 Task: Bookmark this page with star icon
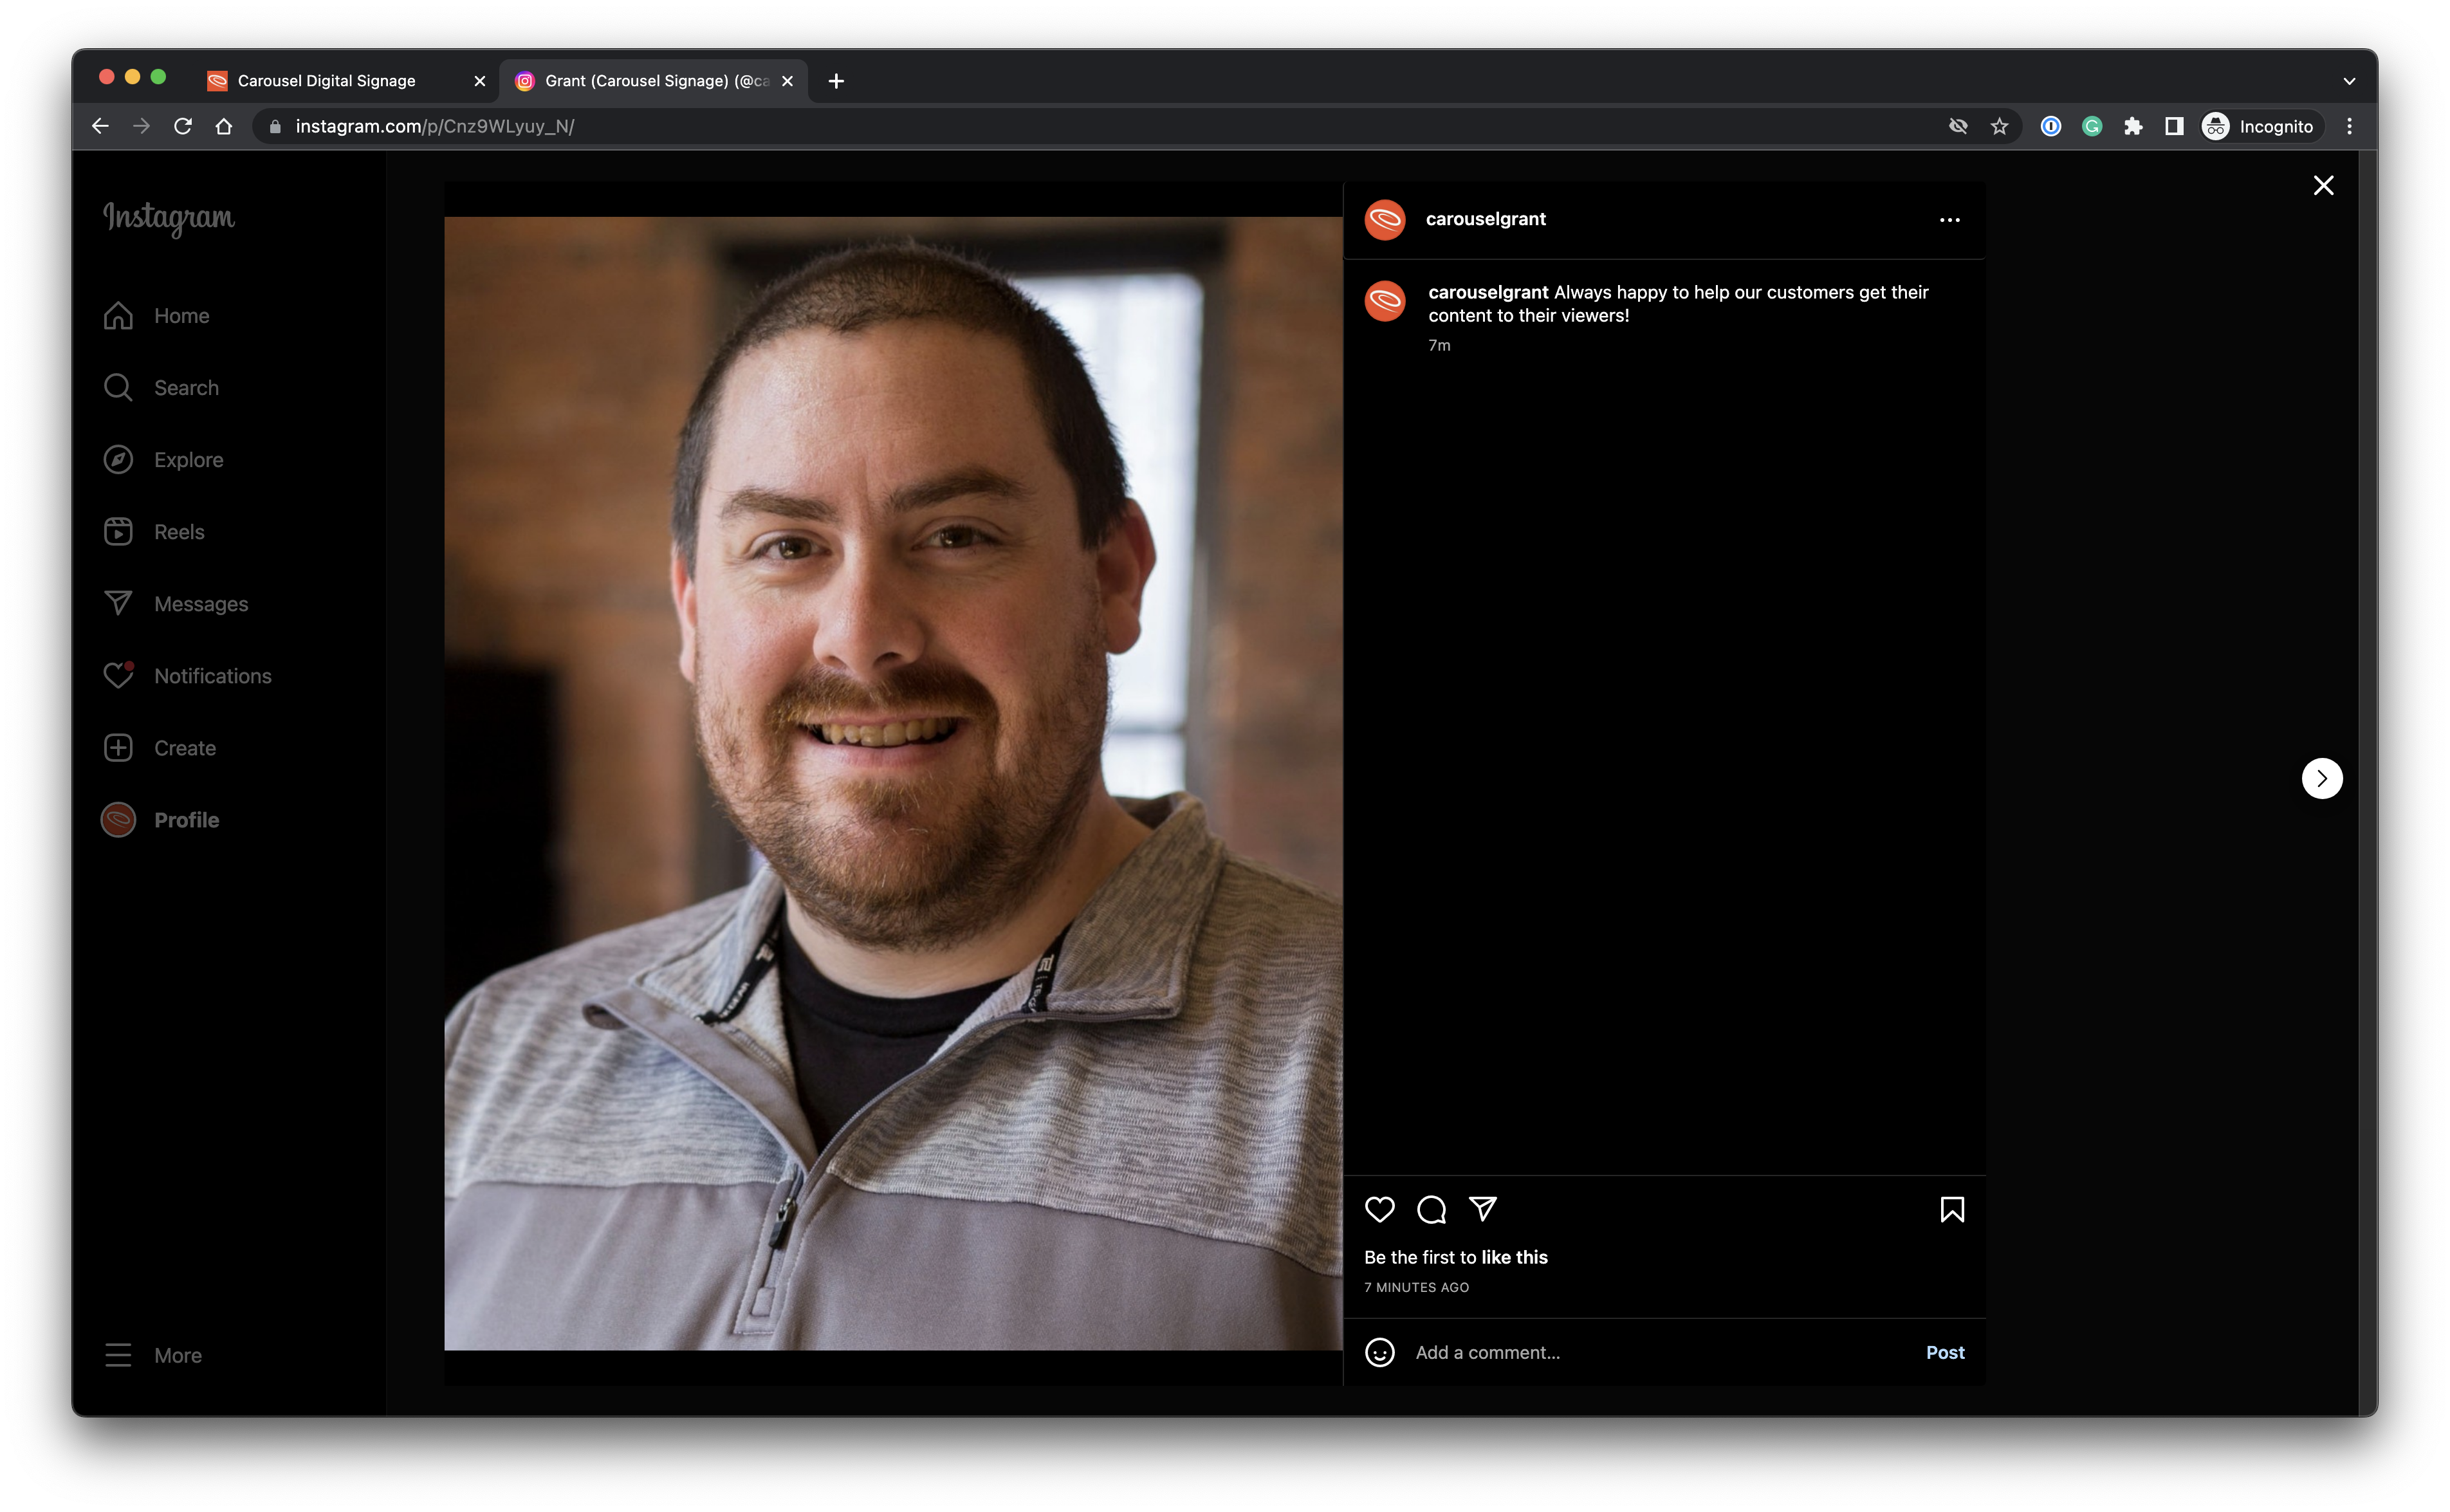point(1998,126)
